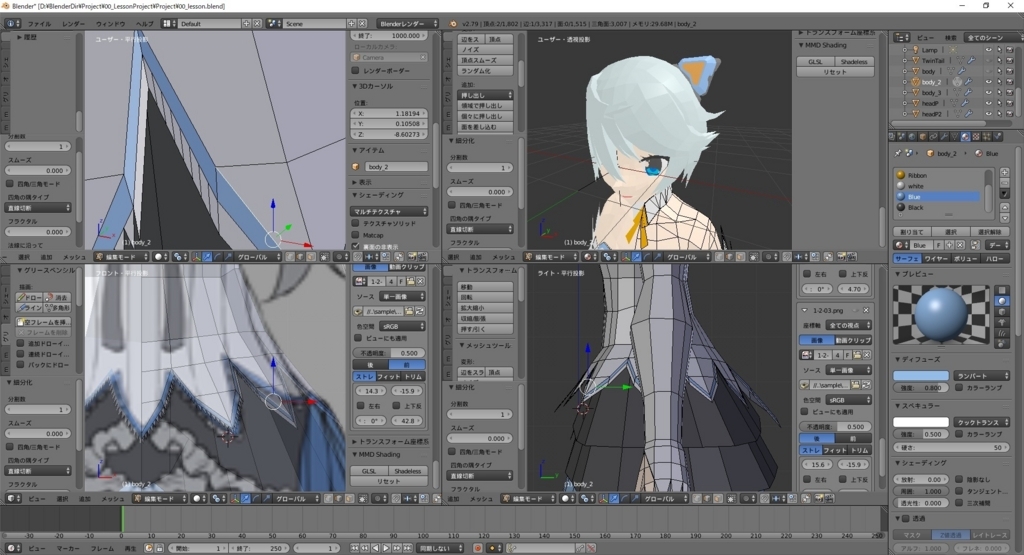Viewport: 1024px width, 555px height.
Task: Click the 終了 end frame 250 field
Action: tap(258, 548)
